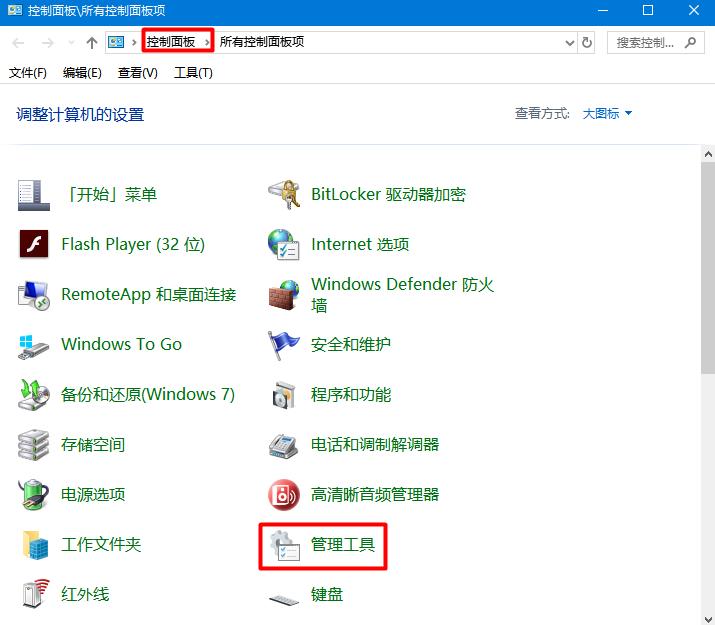Click the refresh button beside address bar
The height and width of the screenshot is (625, 715).
click(587, 43)
